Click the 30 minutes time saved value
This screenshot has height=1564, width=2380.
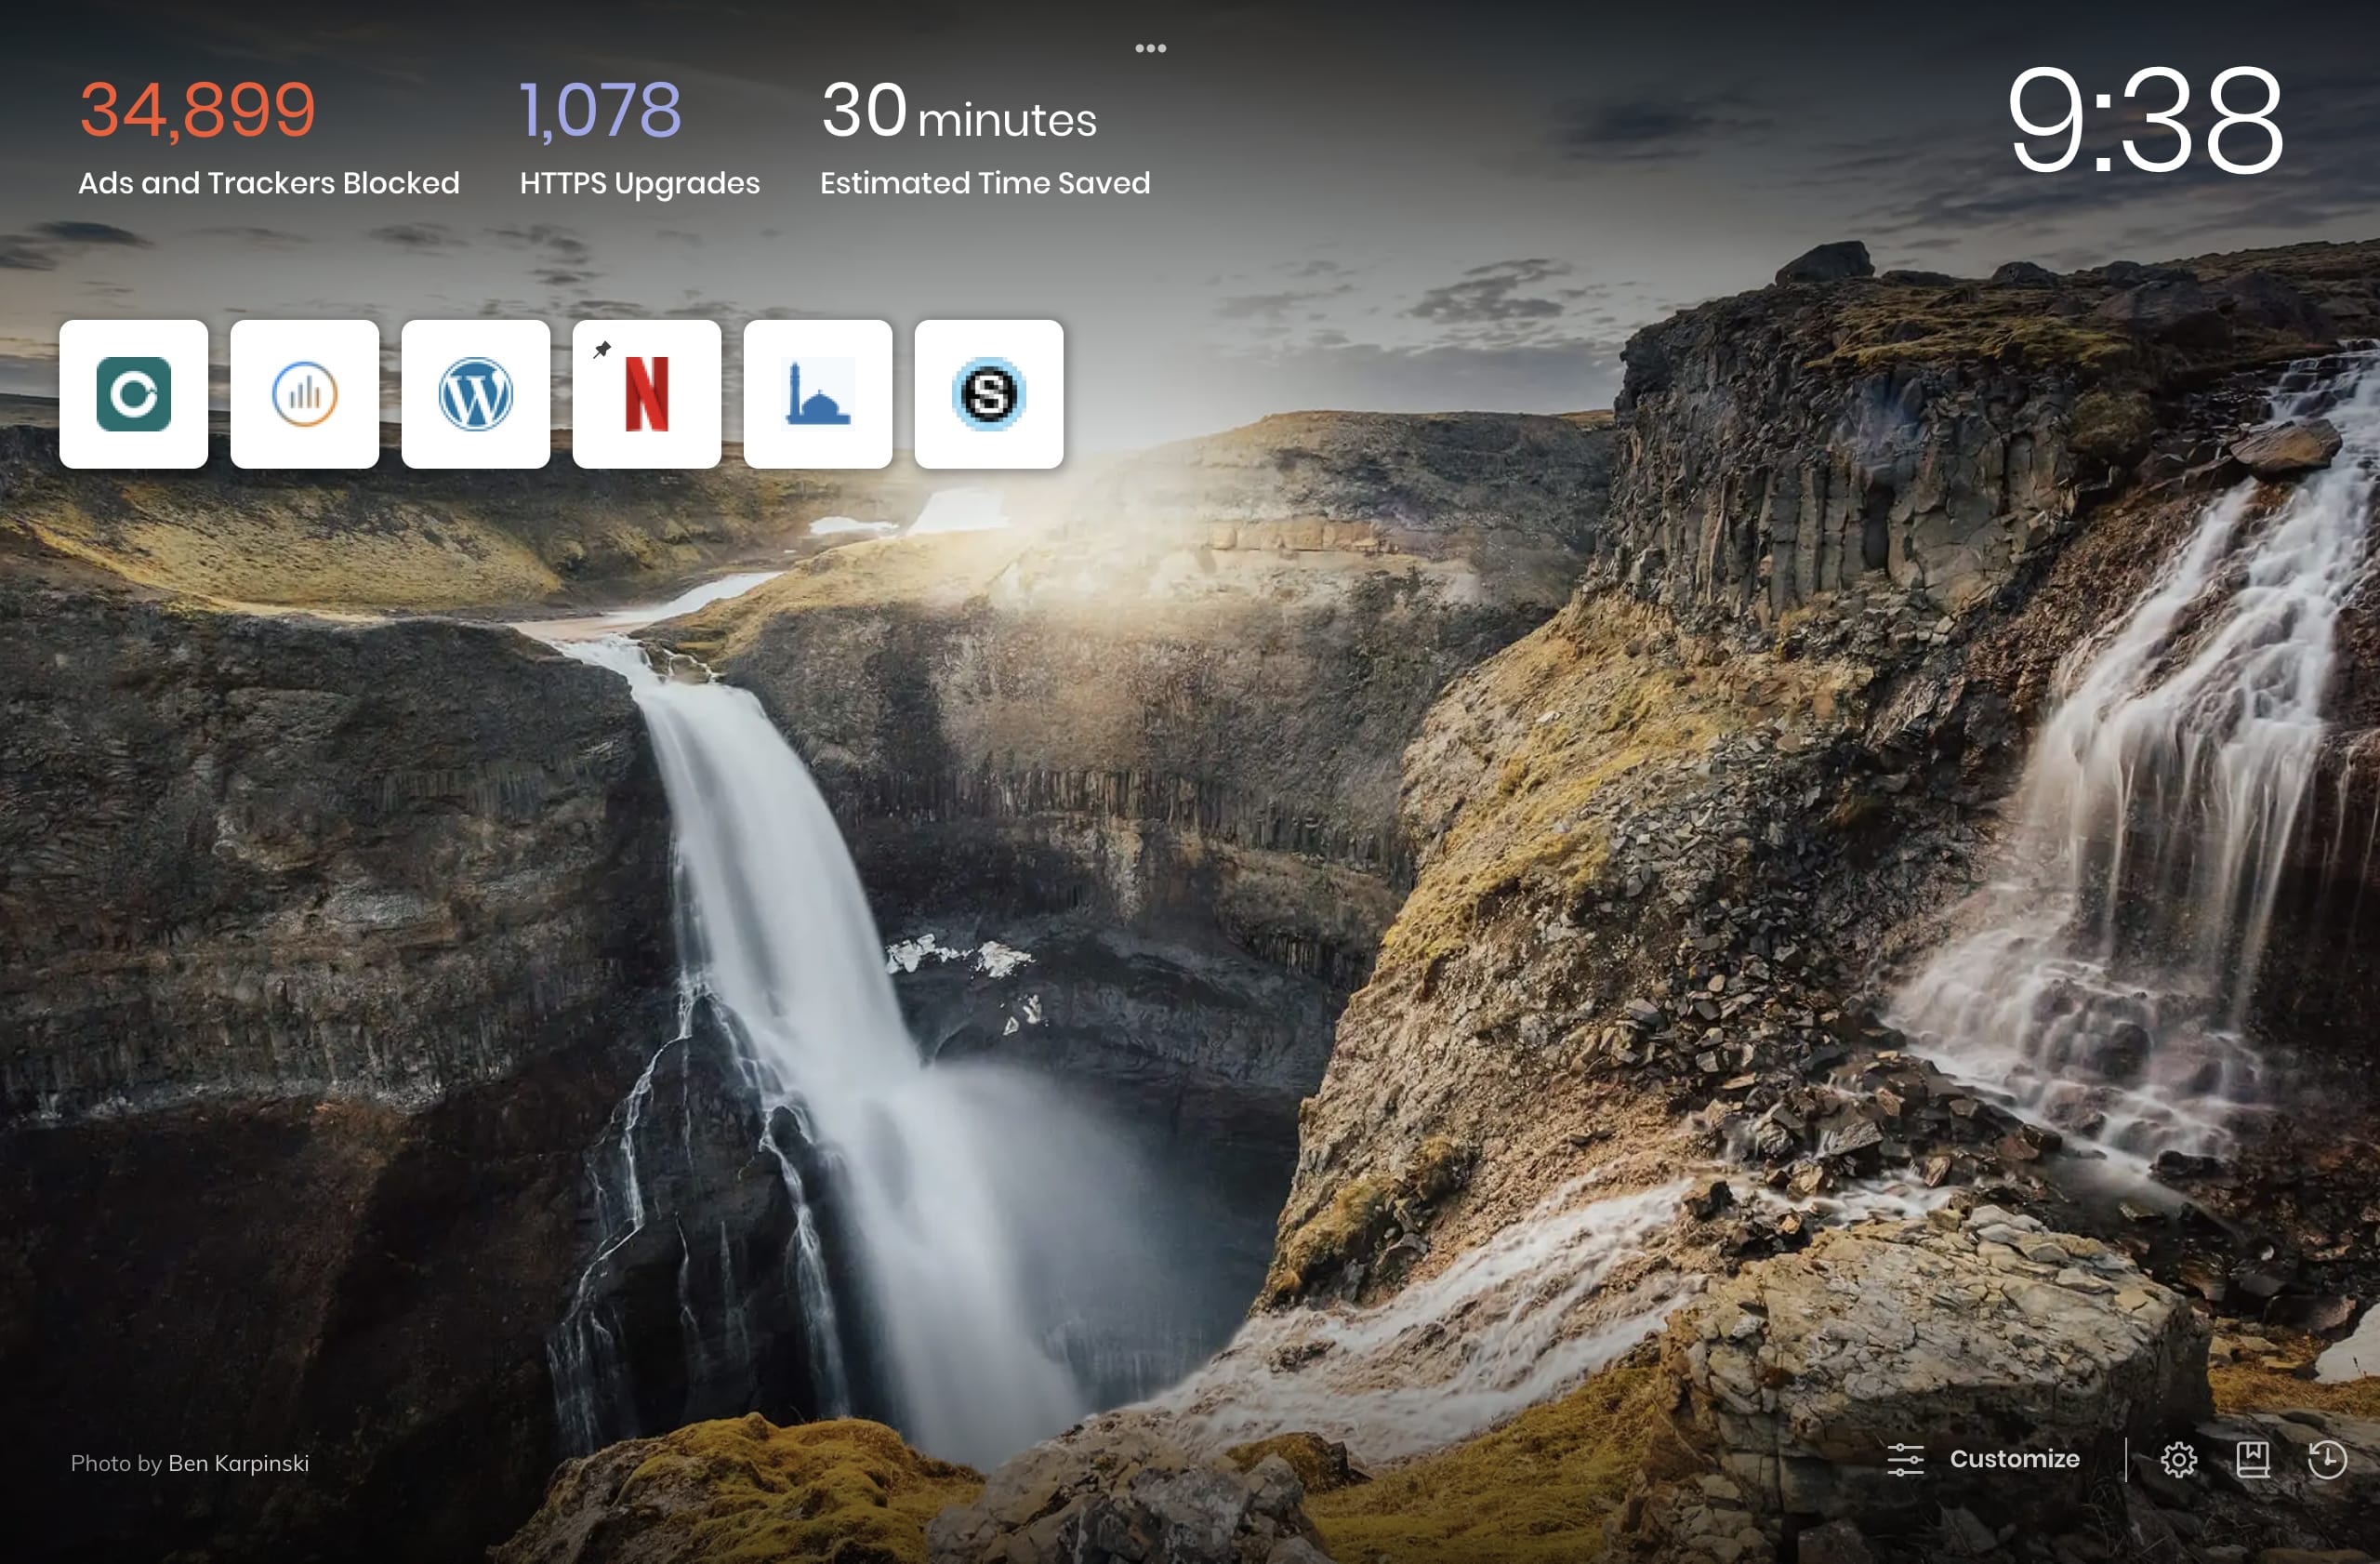click(959, 112)
